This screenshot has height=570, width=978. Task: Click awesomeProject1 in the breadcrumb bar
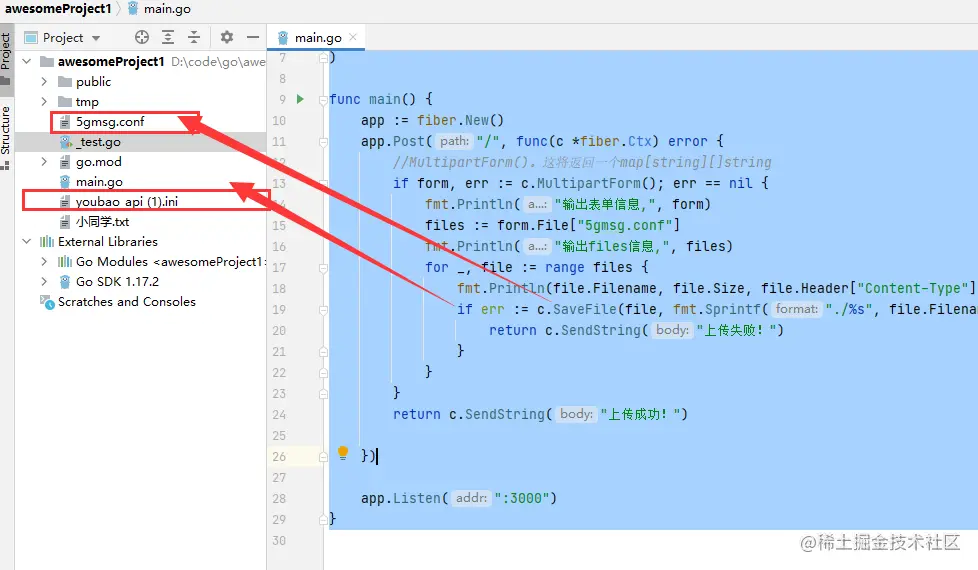pyautogui.click(x=57, y=9)
